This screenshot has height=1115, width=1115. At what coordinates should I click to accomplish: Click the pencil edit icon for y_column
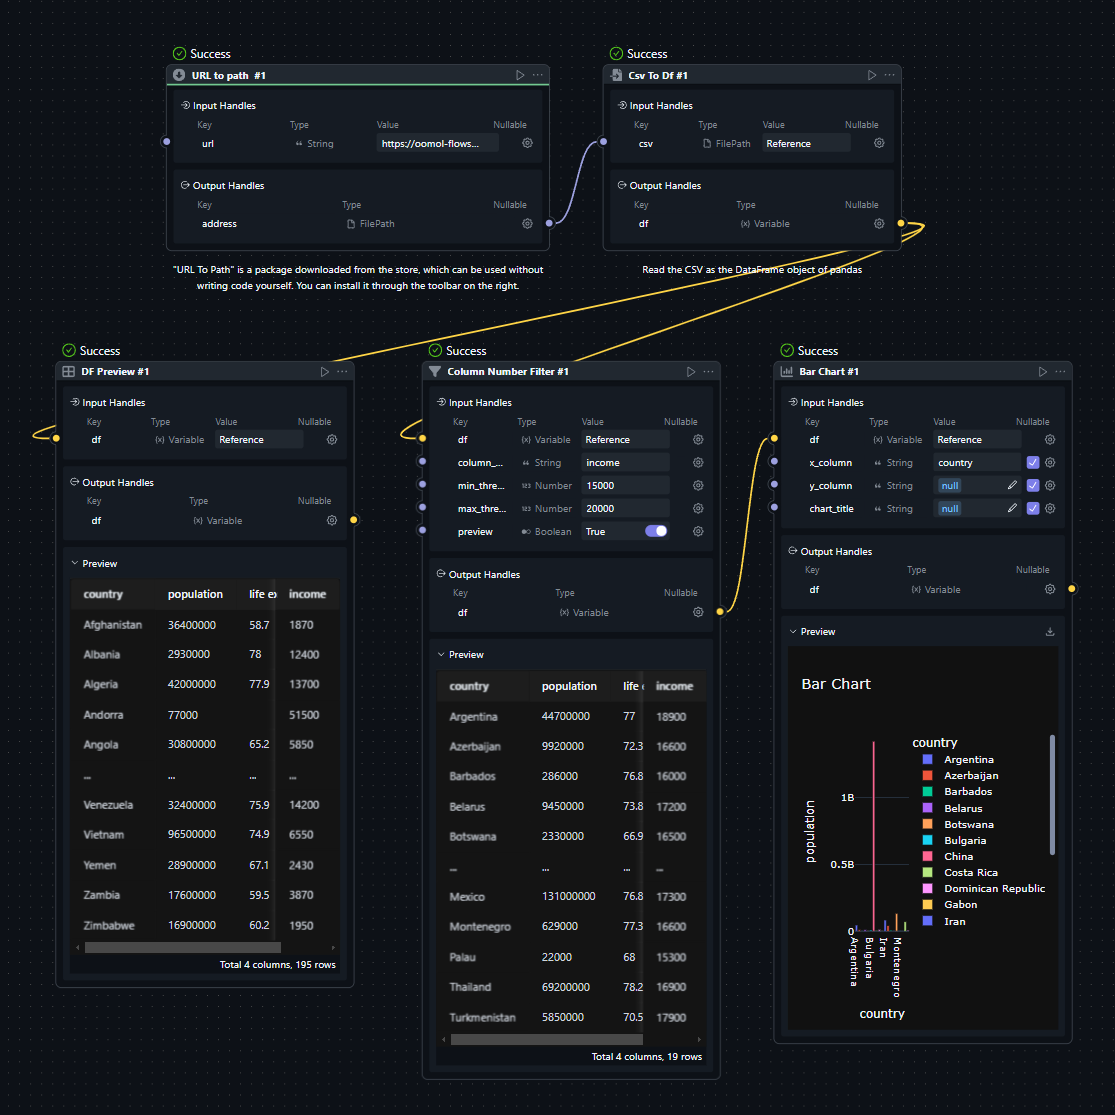(x=1012, y=486)
